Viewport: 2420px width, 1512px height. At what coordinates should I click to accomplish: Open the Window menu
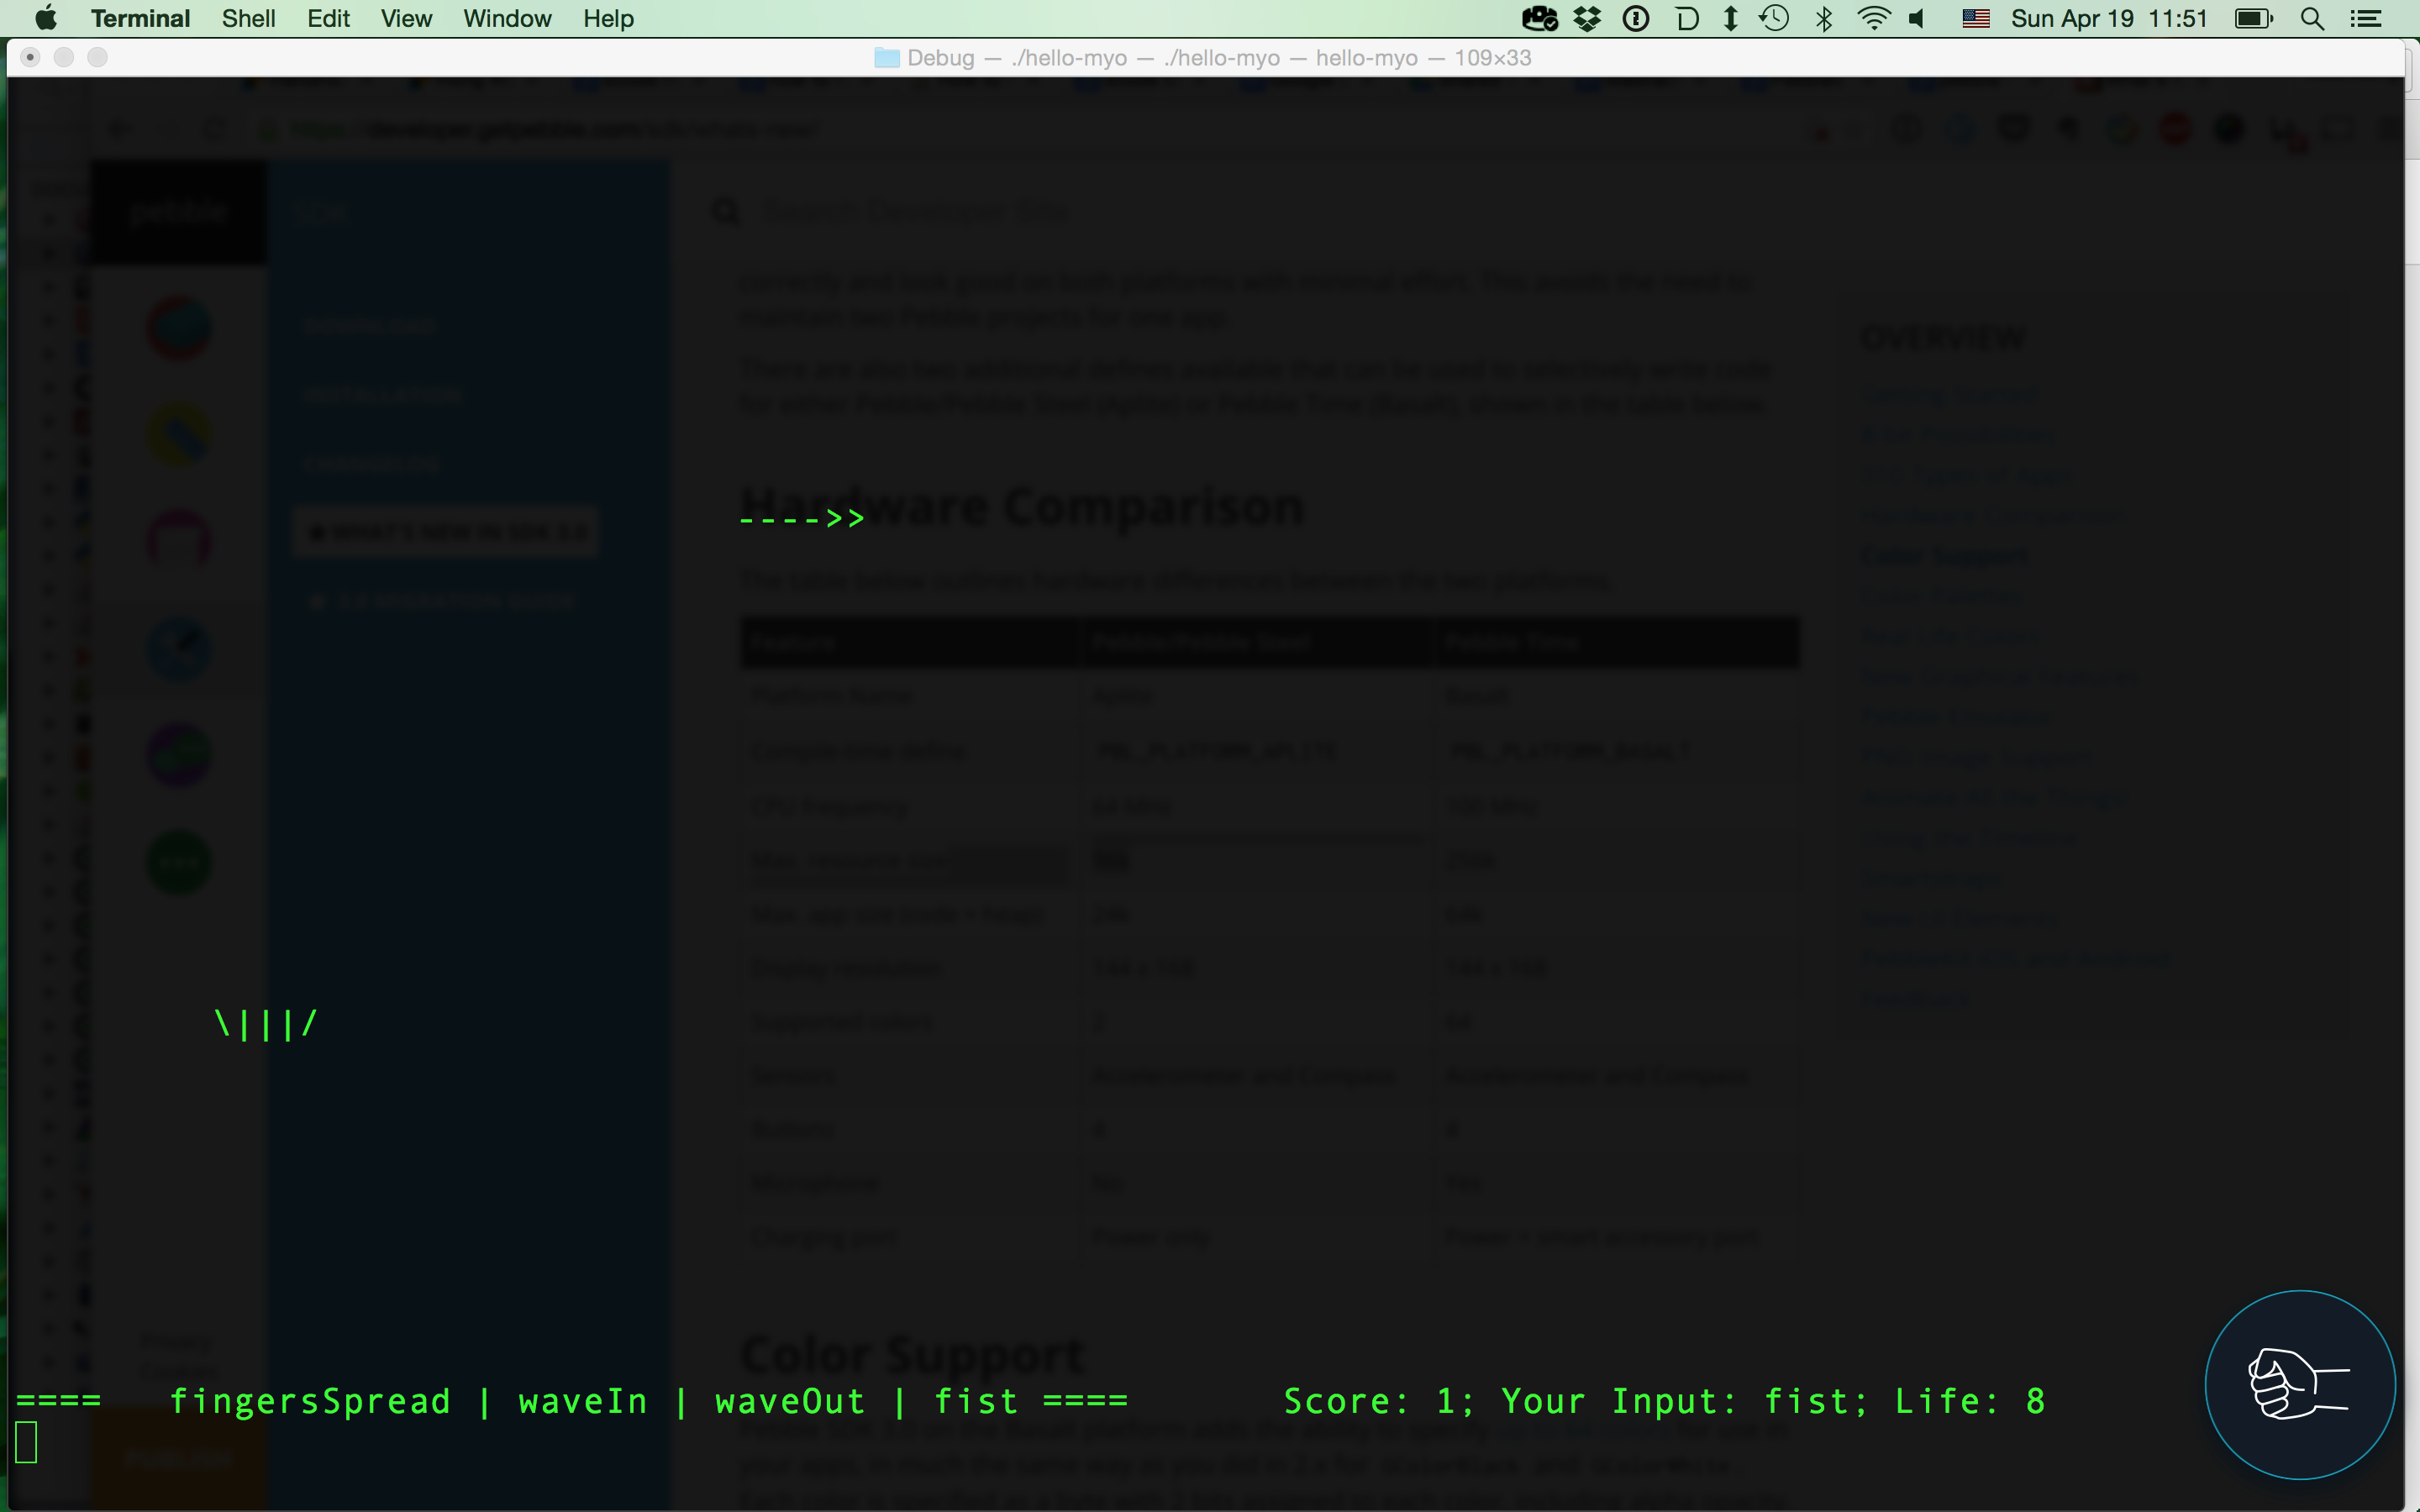tap(507, 18)
